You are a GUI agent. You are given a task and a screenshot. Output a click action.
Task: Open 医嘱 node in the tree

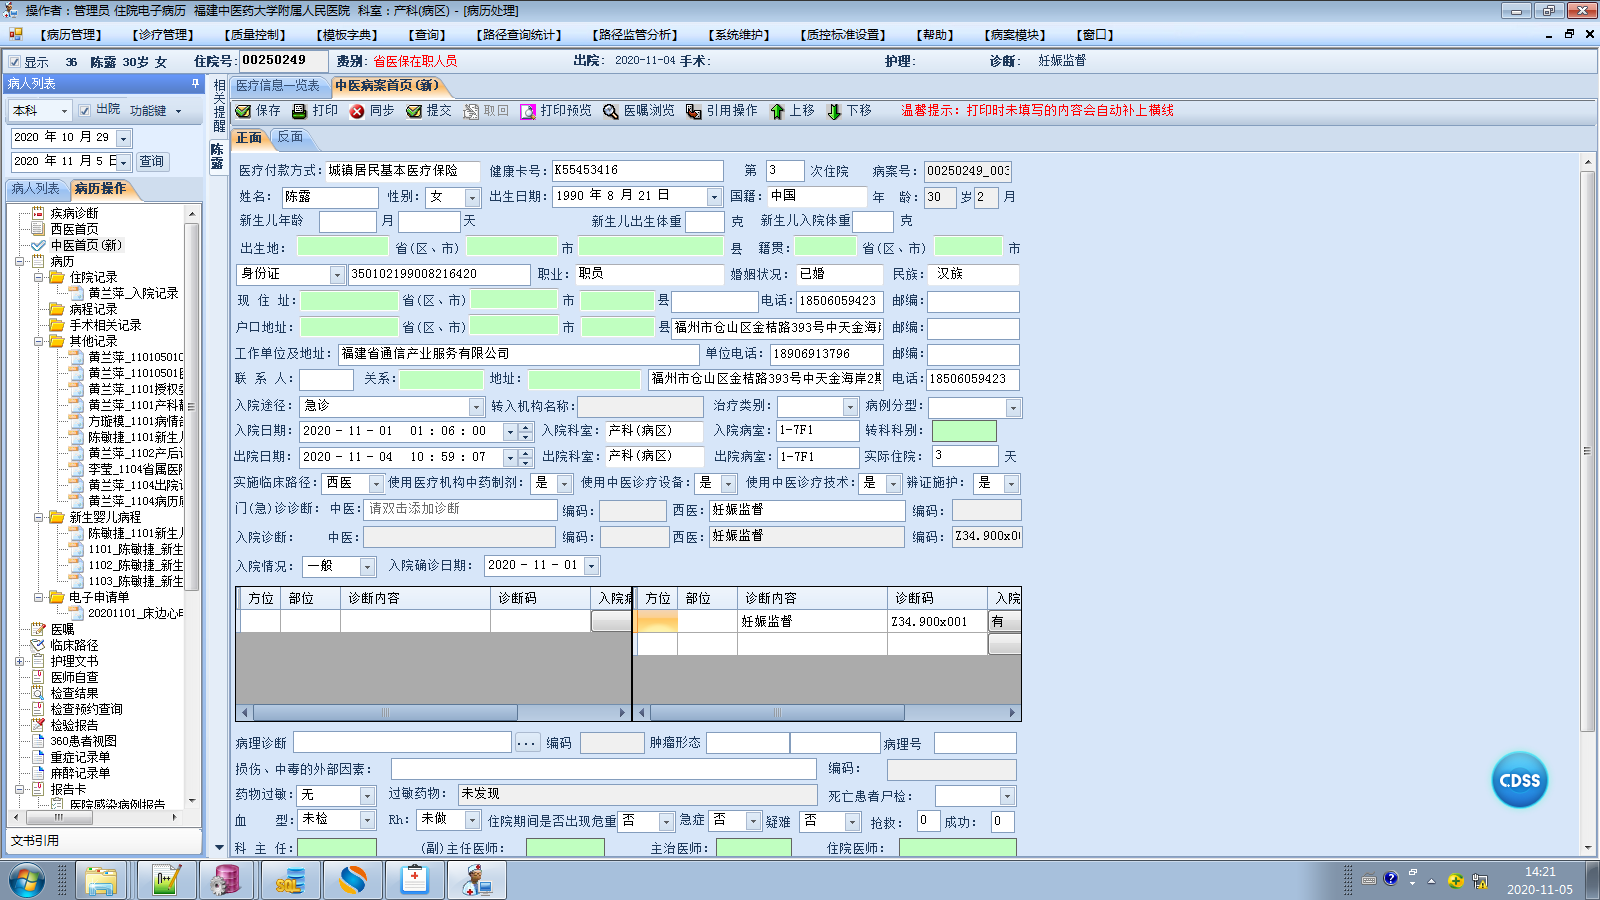(x=62, y=629)
